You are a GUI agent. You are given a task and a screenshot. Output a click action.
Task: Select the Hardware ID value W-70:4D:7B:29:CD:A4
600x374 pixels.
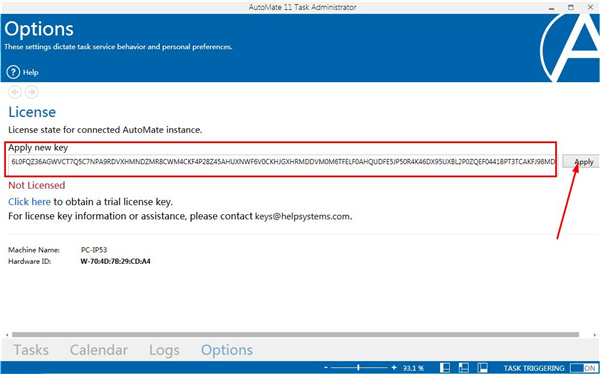115,262
